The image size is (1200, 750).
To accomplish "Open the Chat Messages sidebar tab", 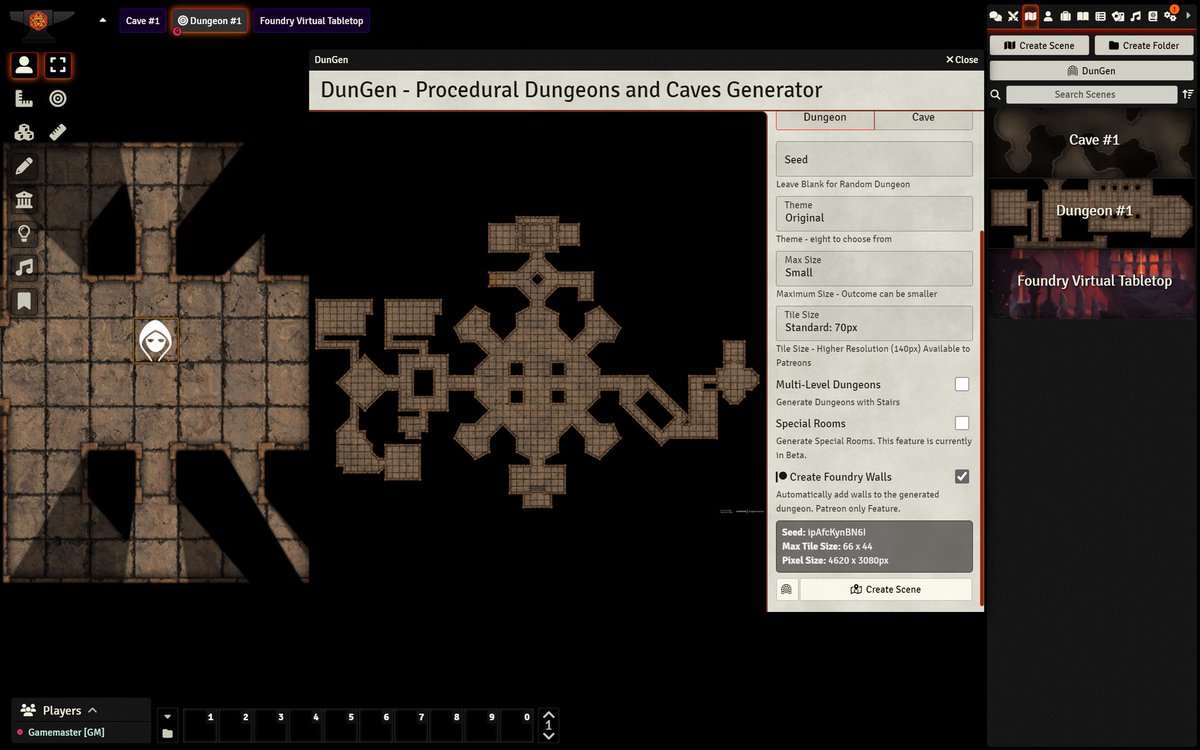I will click(995, 16).
